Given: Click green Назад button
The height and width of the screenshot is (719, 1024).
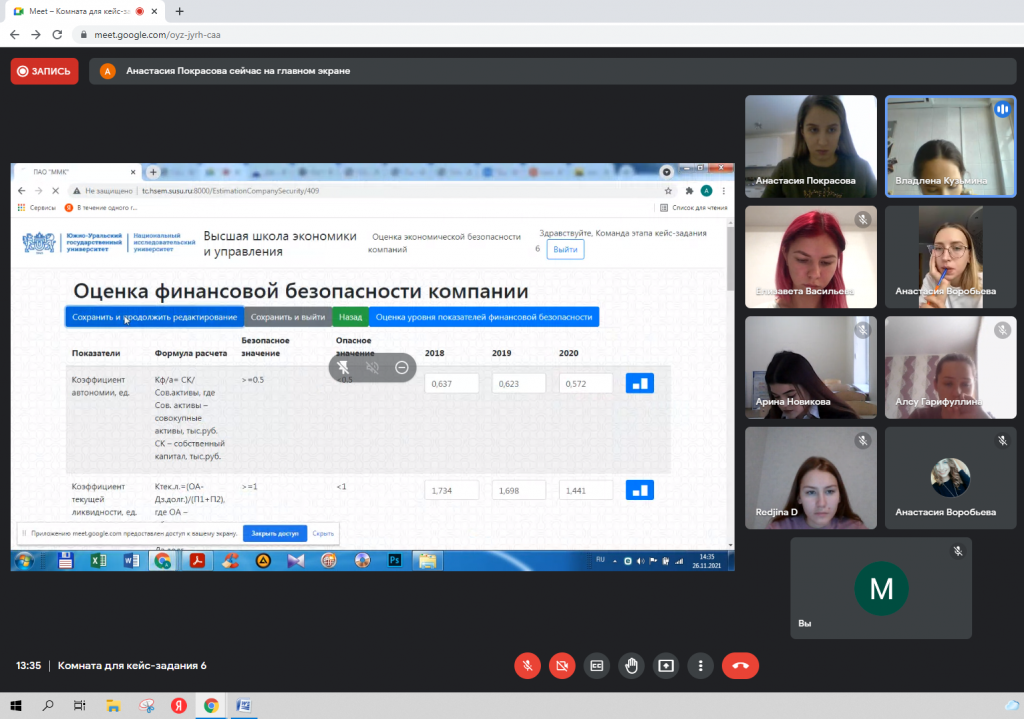Looking at the screenshot, I should pos(351,317).
